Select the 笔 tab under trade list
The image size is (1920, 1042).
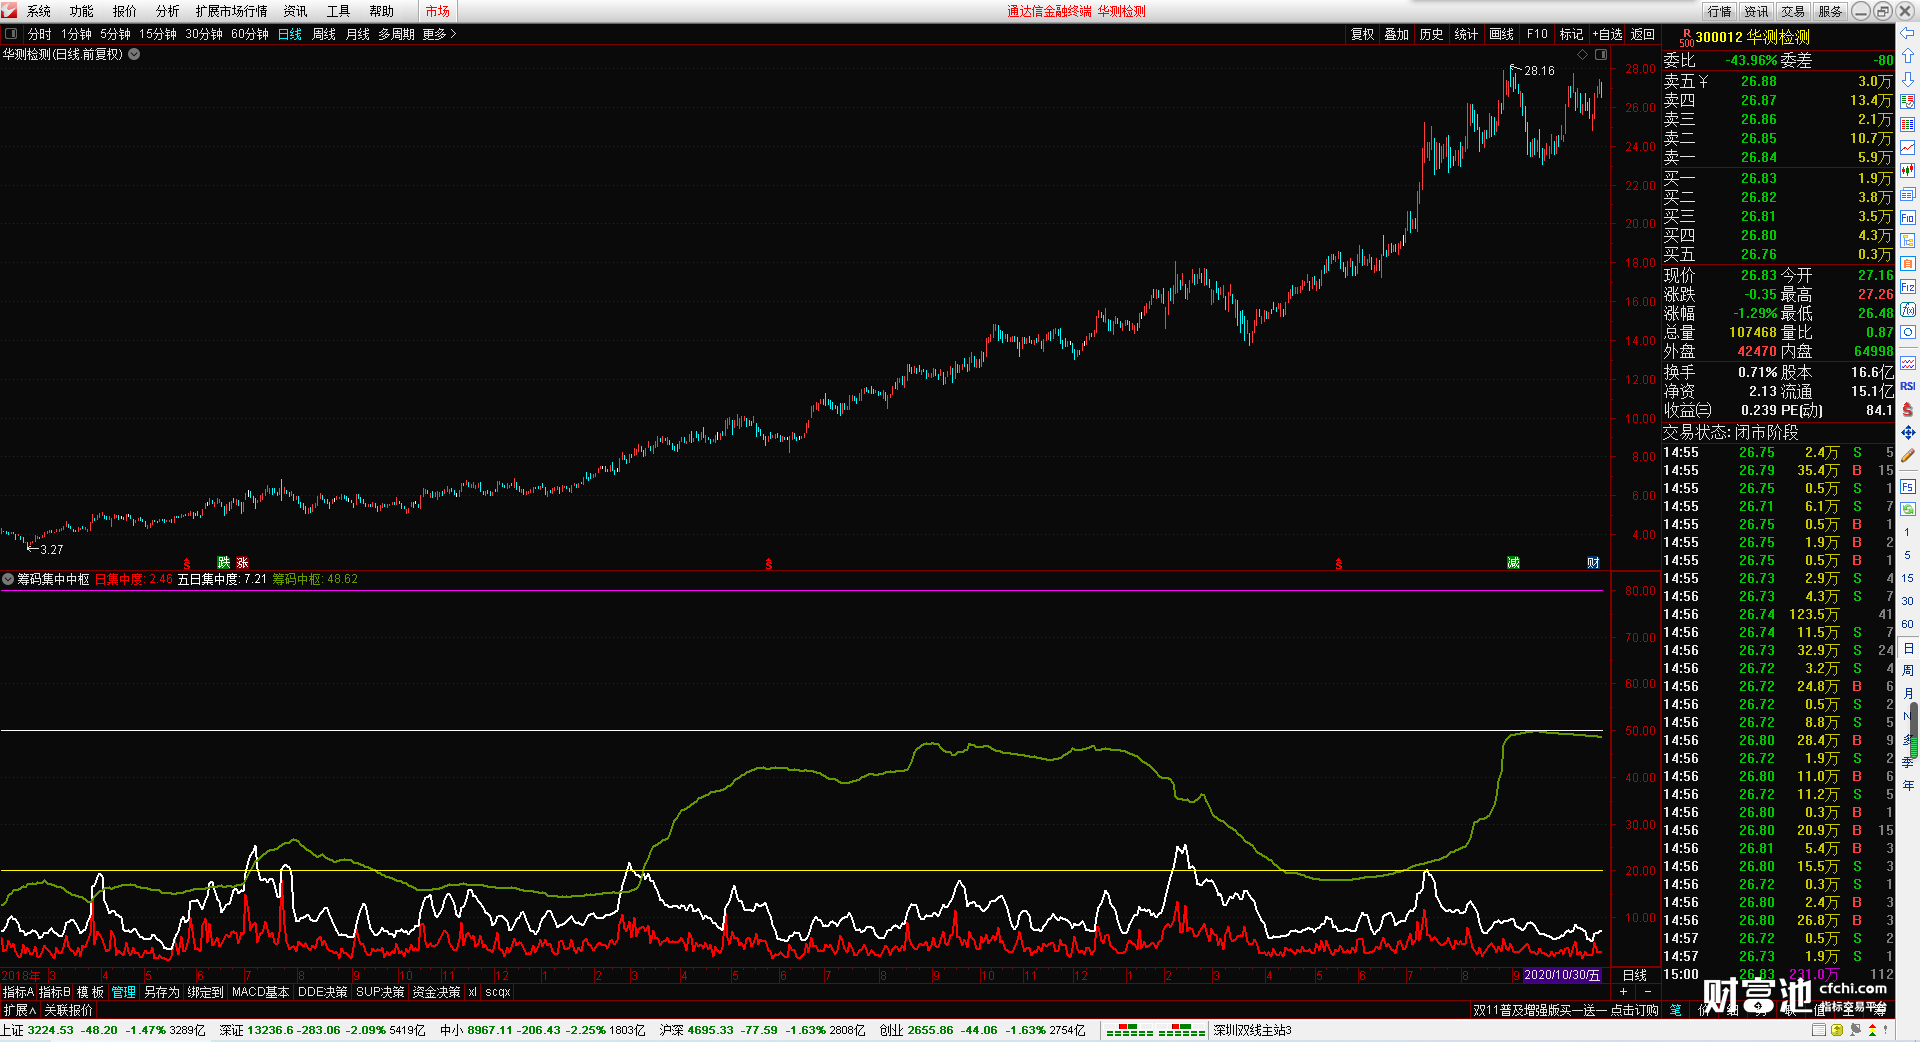[x=1675, y=1010]
